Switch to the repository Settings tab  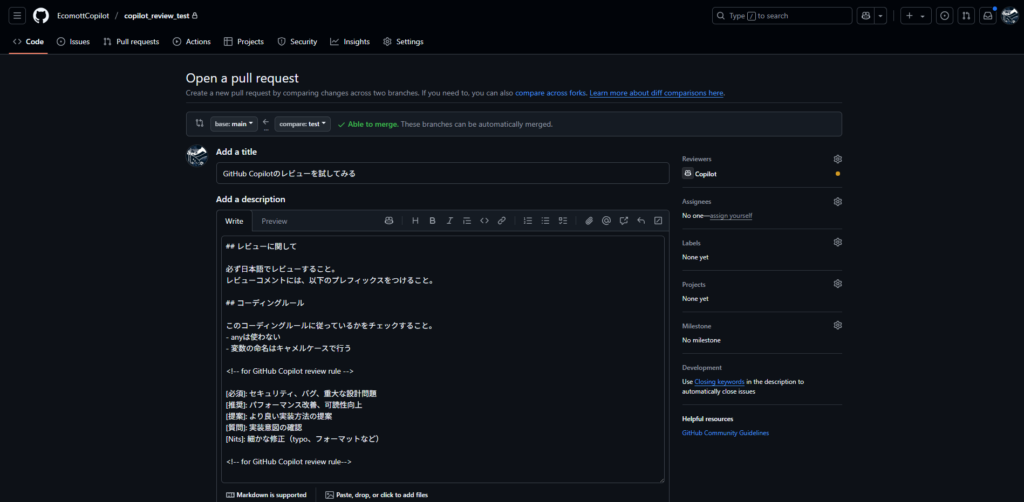[x=403, y=42]
